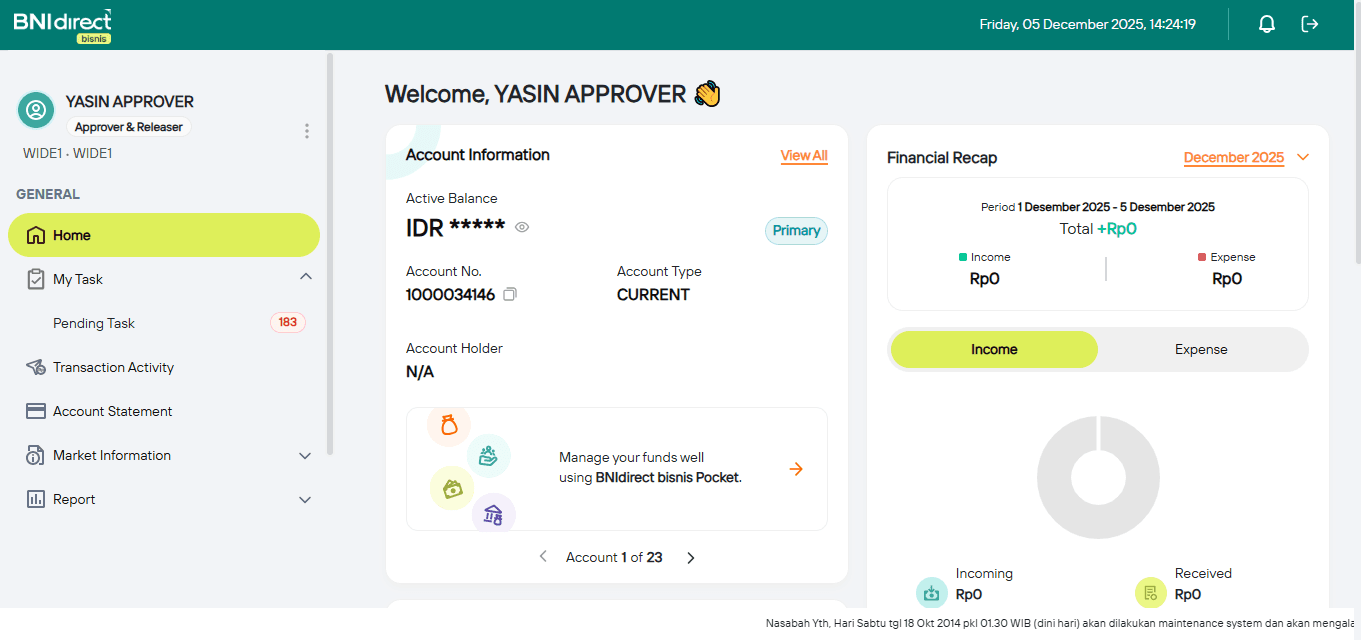
Task: Click the Account Statement card icon
Action: pyautogui.click(x=36, y=411)
